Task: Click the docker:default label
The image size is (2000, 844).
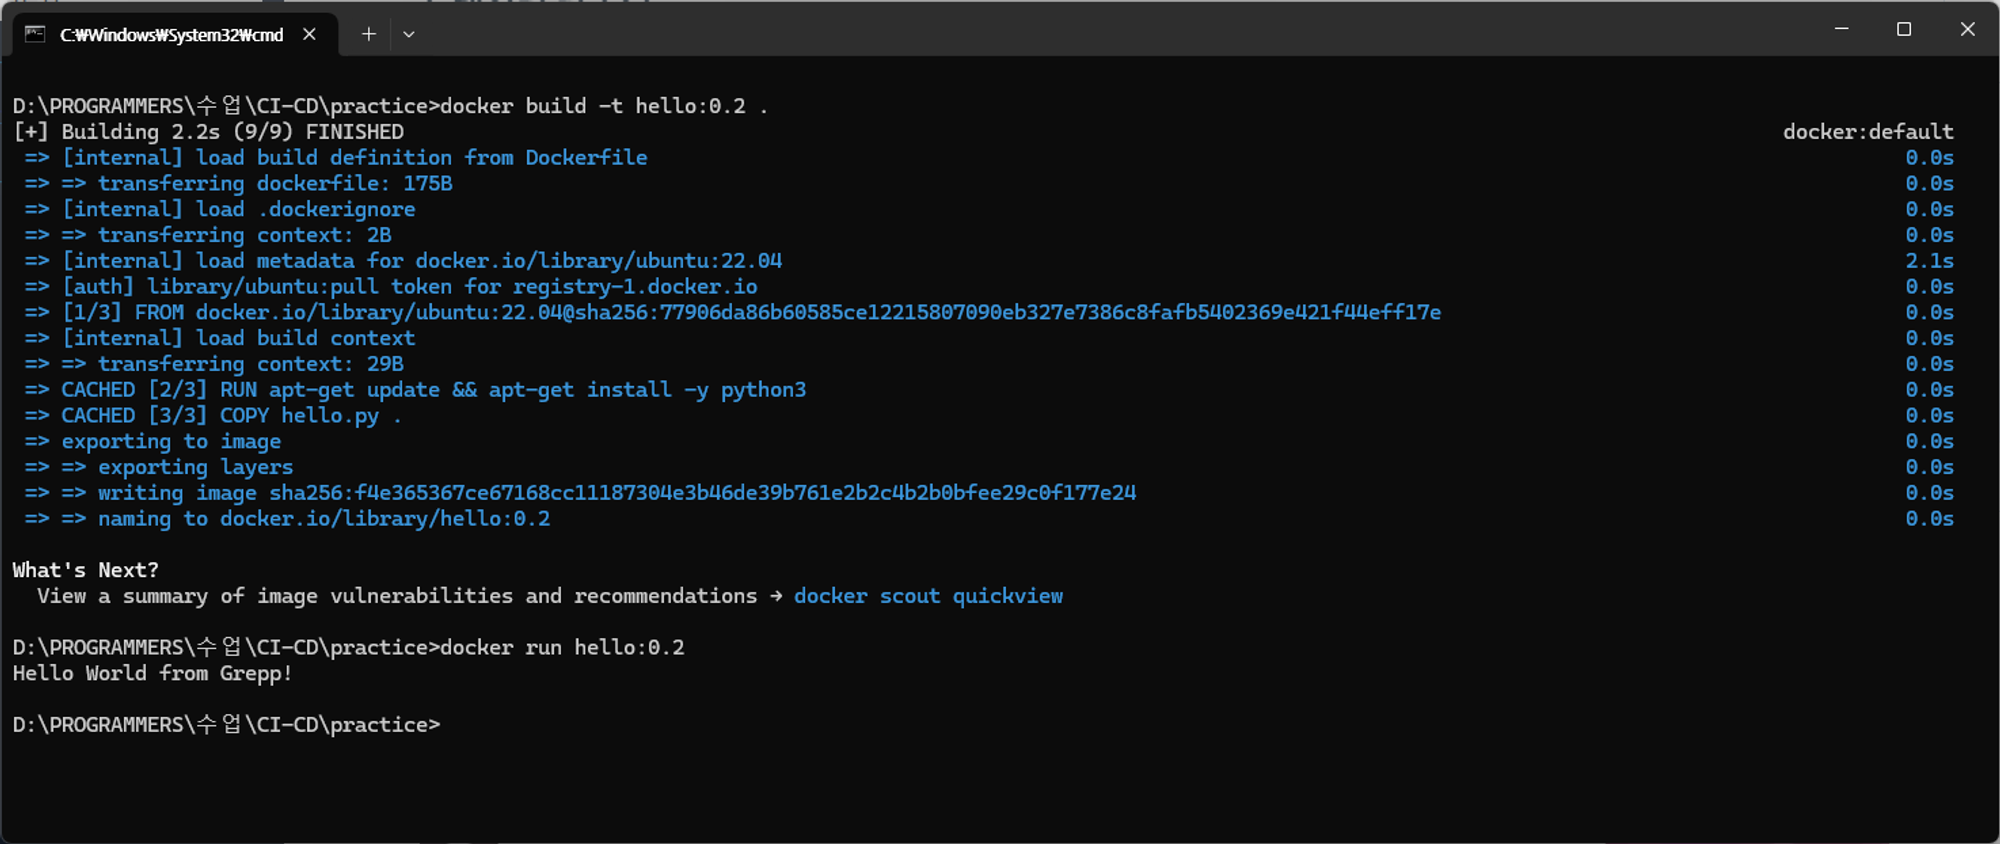Action: click(x=1868, y=132)
